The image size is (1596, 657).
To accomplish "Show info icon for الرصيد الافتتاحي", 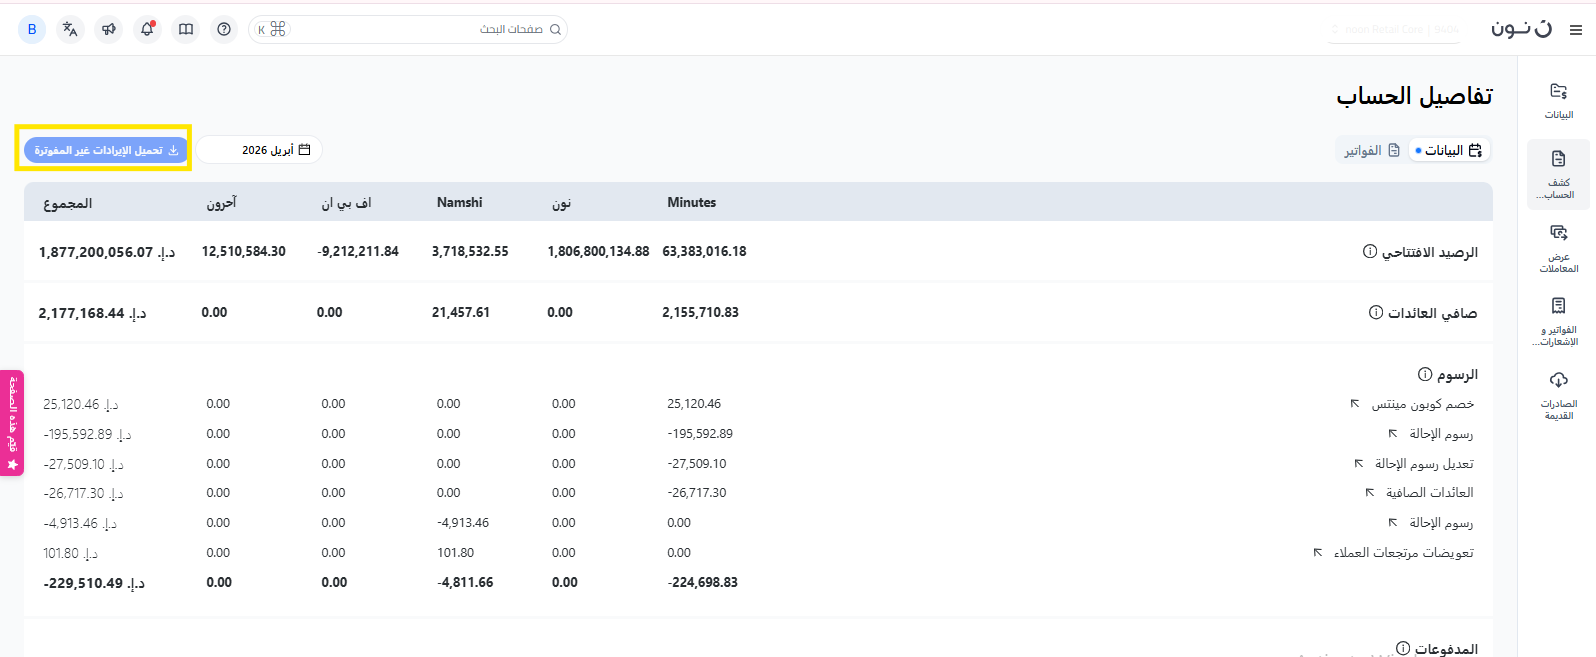I will coord(1370,251).
